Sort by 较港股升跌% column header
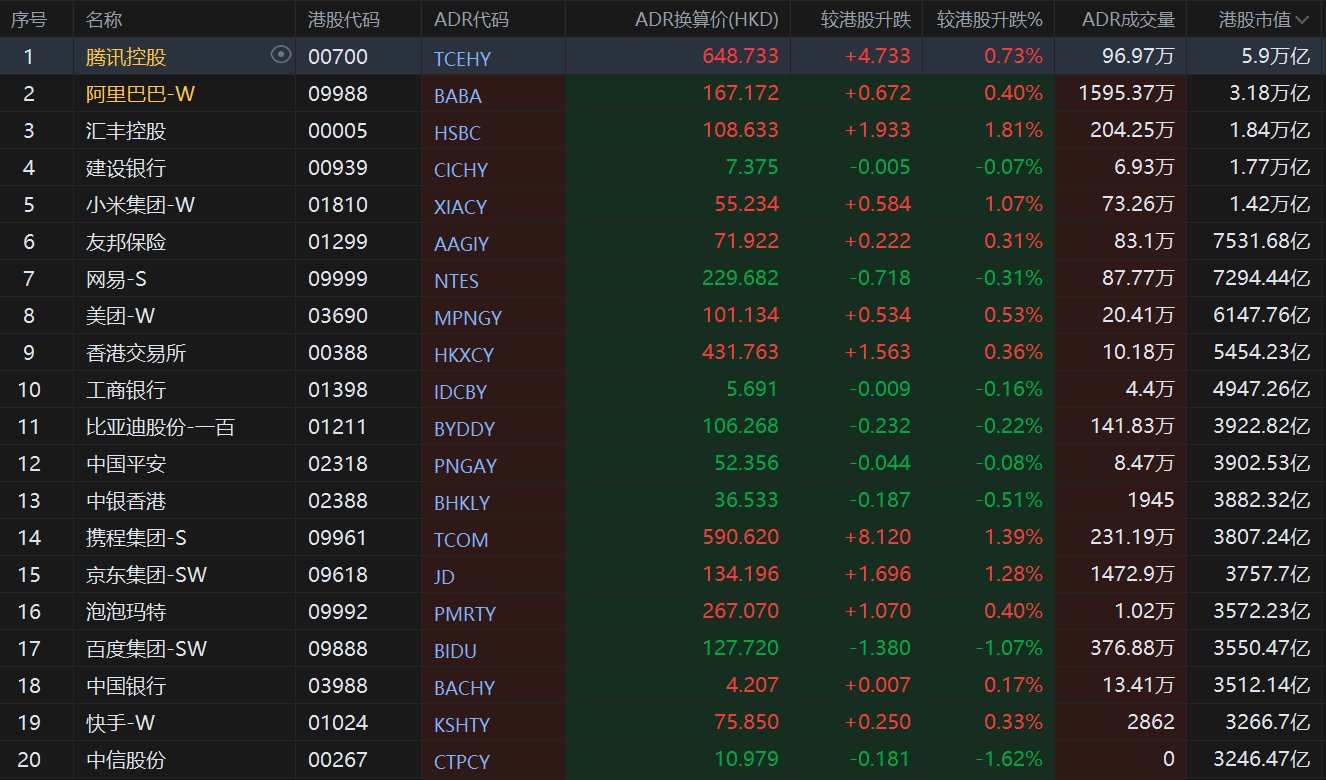The image size is (1326, 780). tap(989, 19)
